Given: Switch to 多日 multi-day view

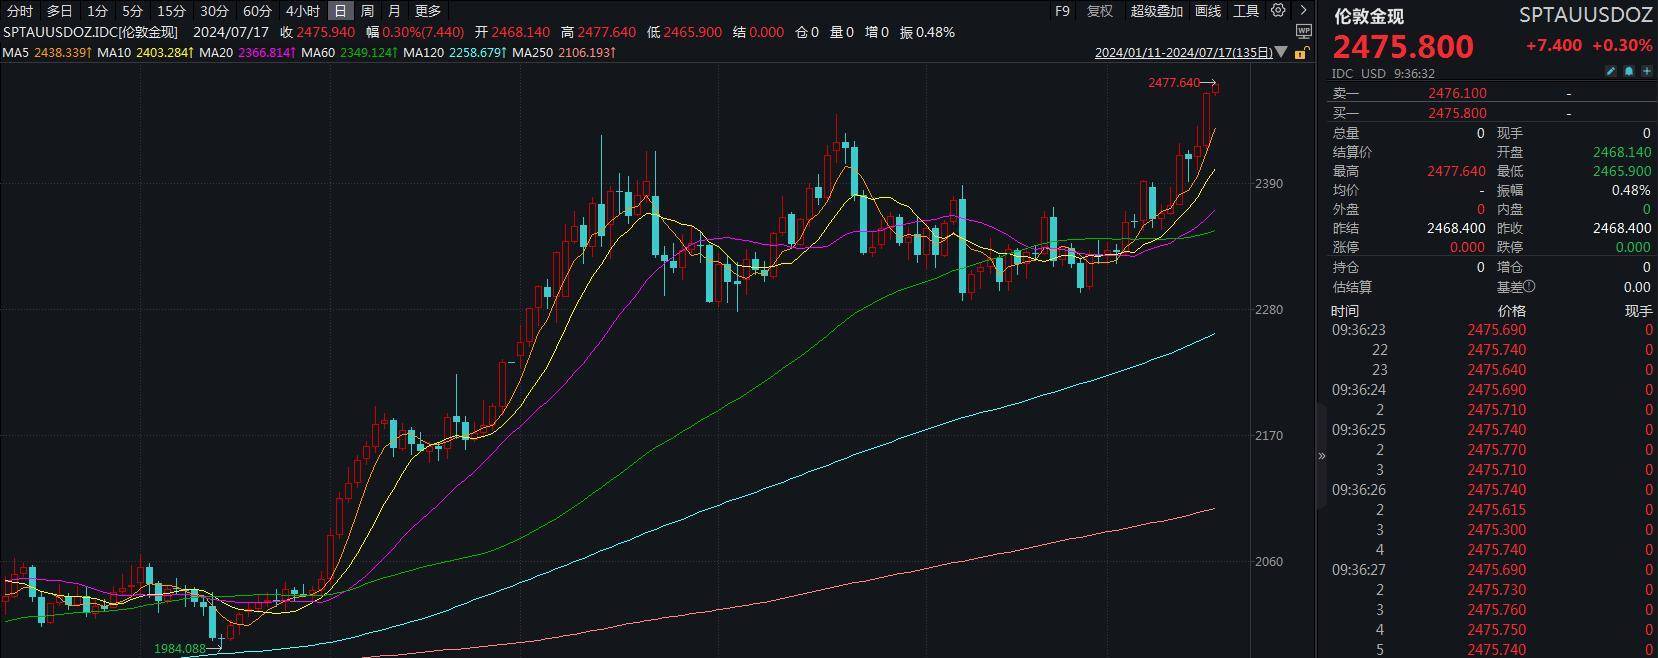Looking at the screenshot, I should point(60,11).
